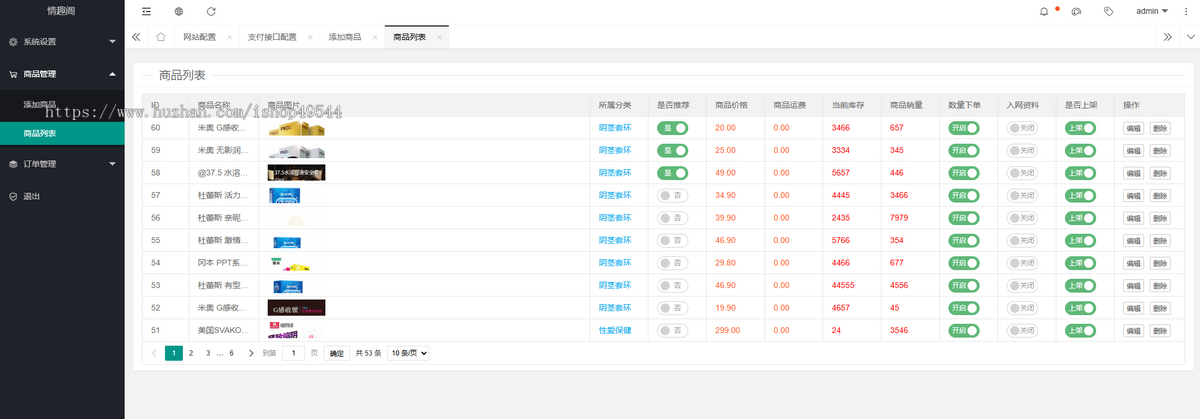Collapse the 商品管理 sidebar menu
This screenshot has height=419, width=1200.
(62, 74)
